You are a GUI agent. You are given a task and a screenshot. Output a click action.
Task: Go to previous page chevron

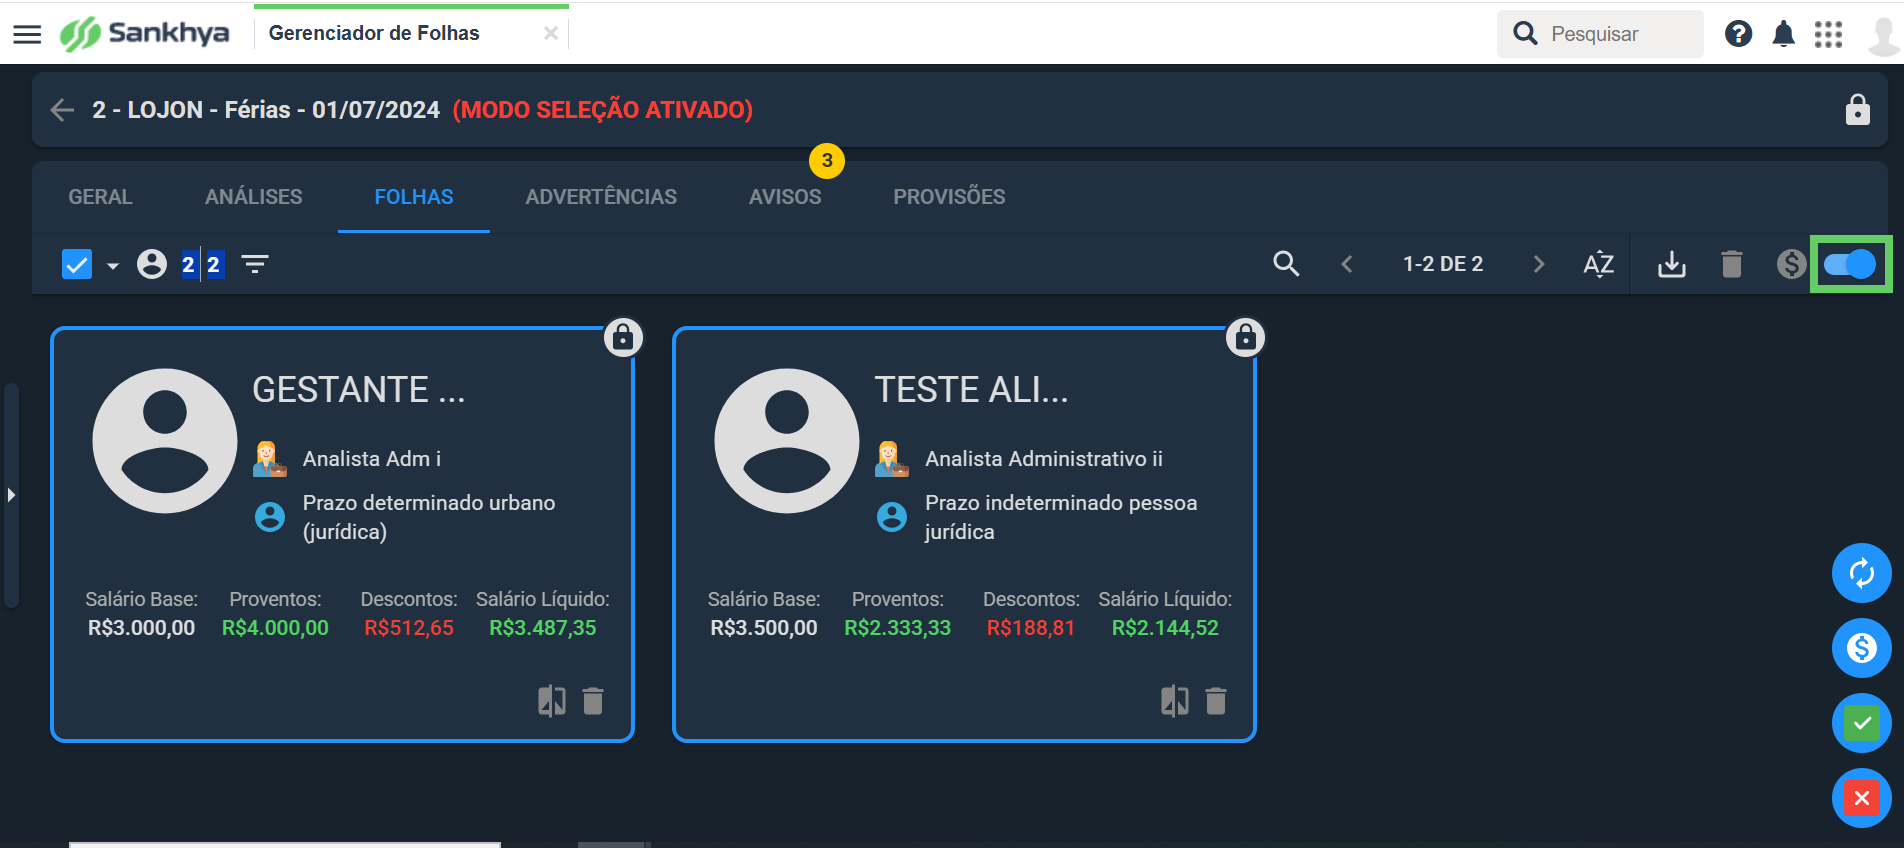pyautogui.click(x=1347, y=264)
